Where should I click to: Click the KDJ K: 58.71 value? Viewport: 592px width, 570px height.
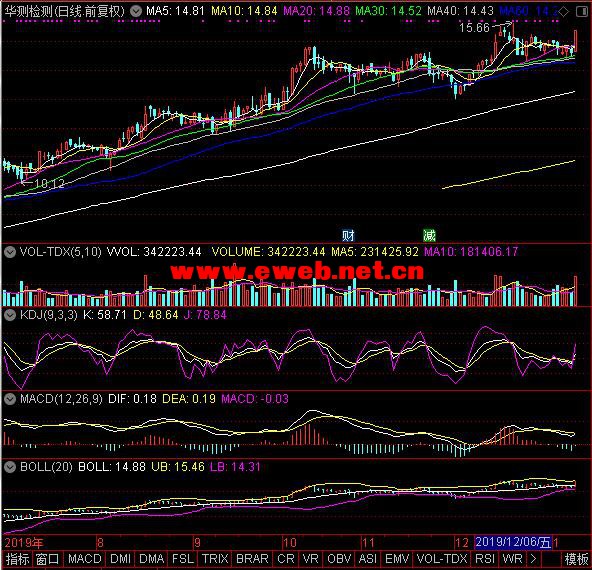(x=105, y=315)
